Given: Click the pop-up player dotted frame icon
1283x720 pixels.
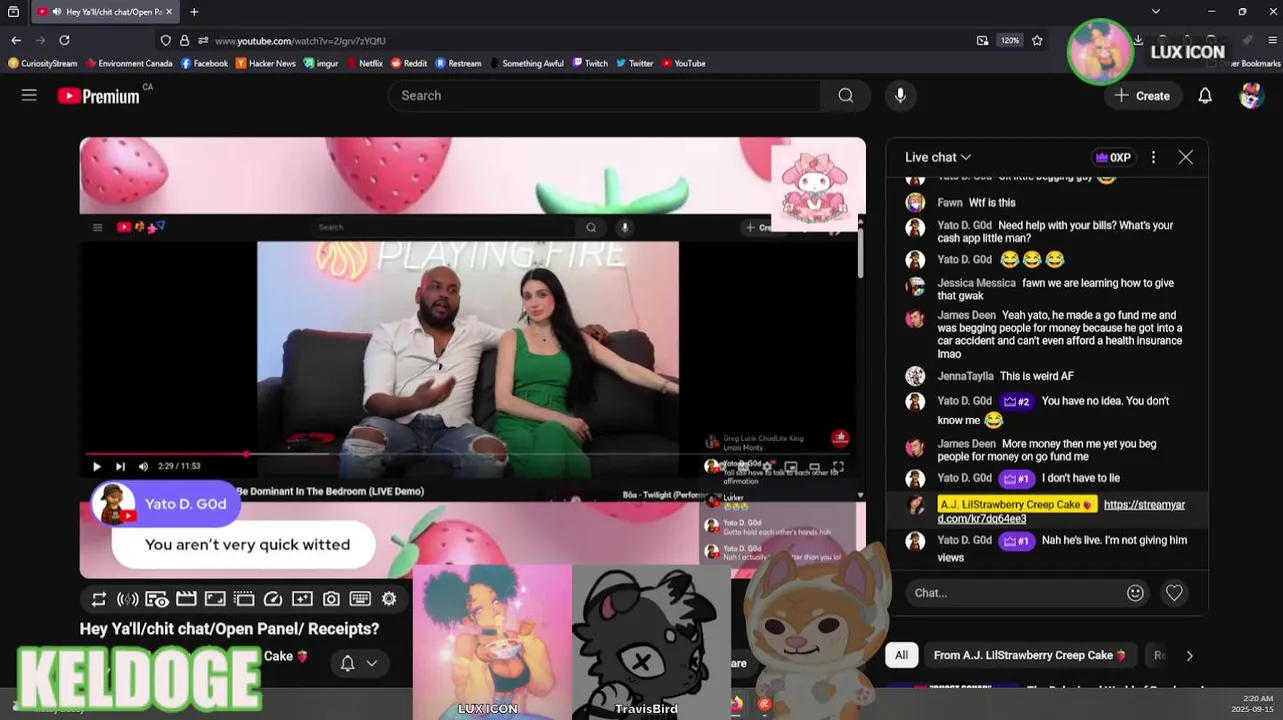Looking at the screenshot, I should click(x=244, y=599).
